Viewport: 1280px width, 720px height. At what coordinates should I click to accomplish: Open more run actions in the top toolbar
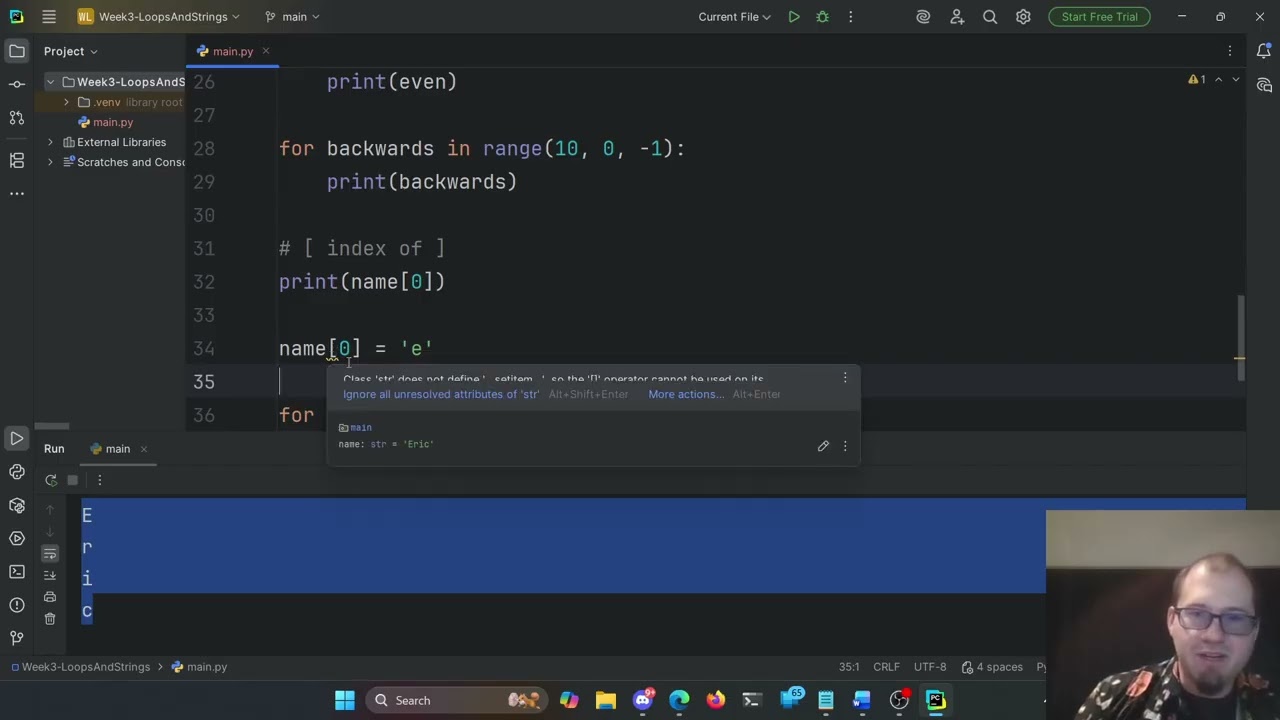851,17
